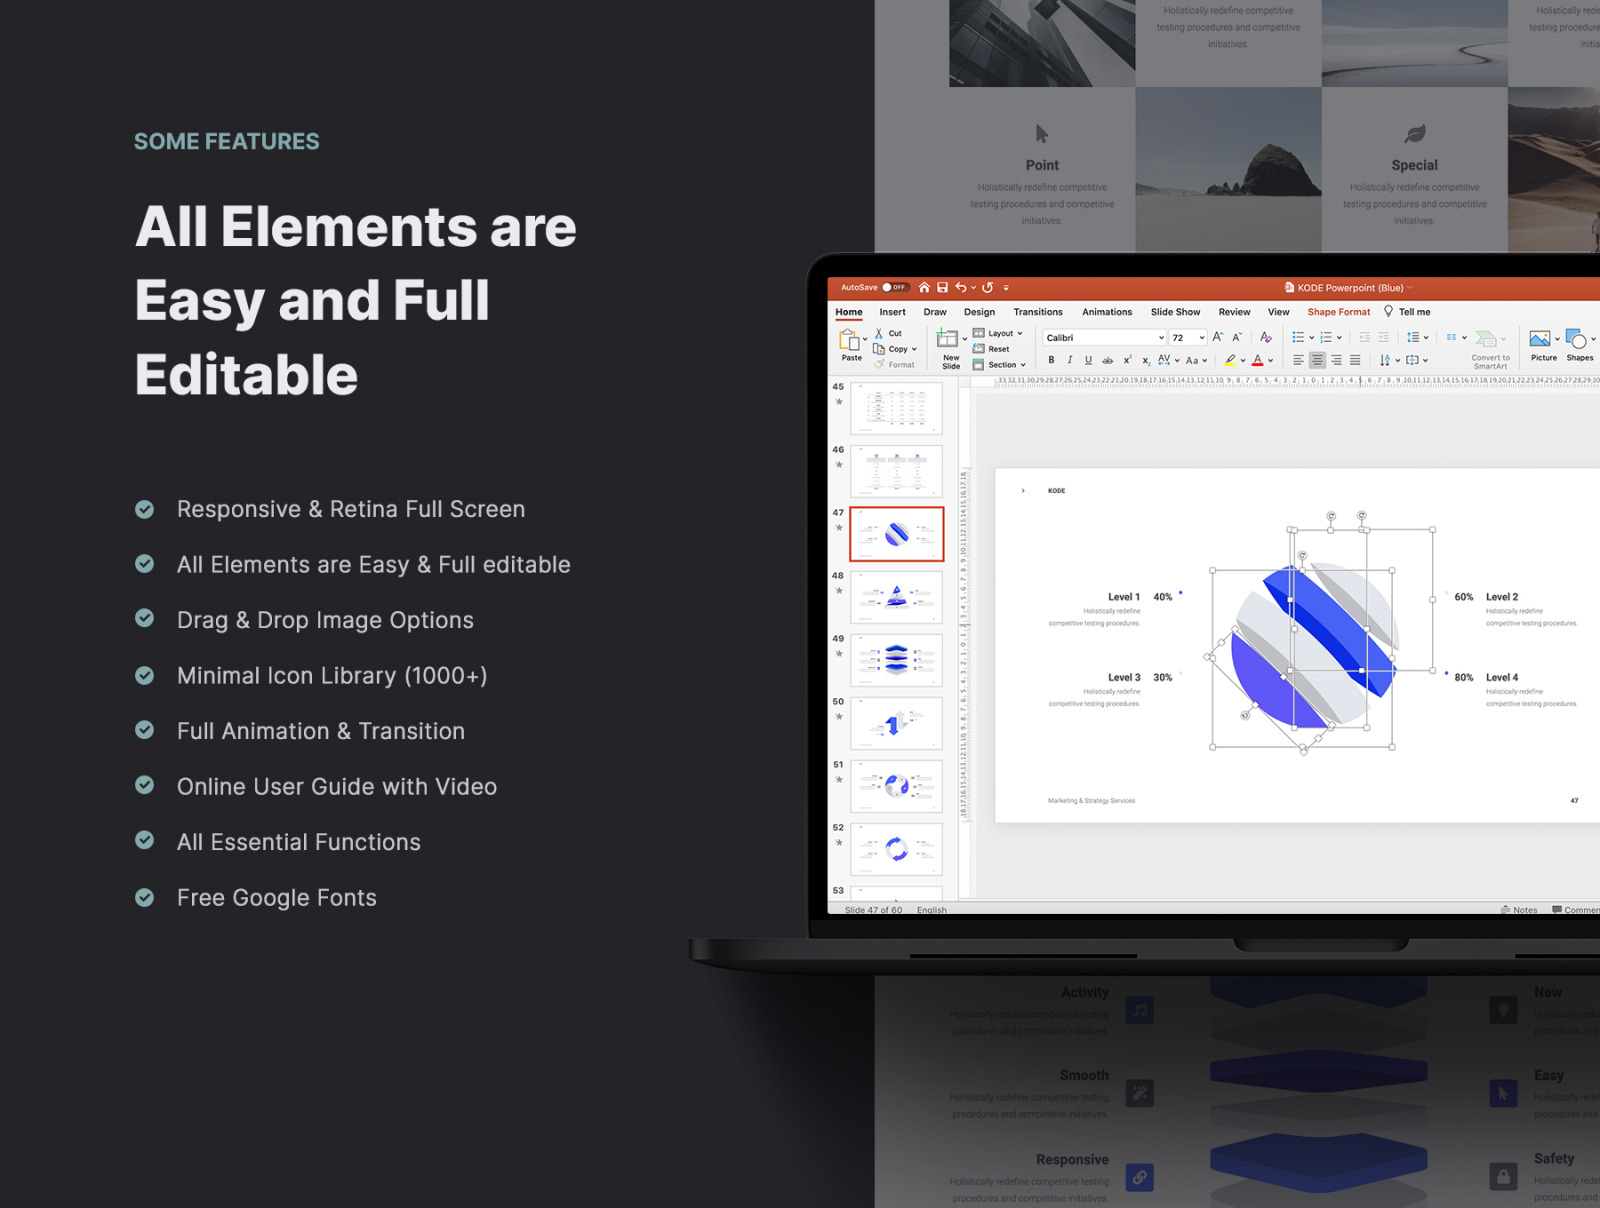Image resolution: width=1600 pixels, height=1208 pixels.
Task: Click the Save disk icon
Action: tap(942, 287)
